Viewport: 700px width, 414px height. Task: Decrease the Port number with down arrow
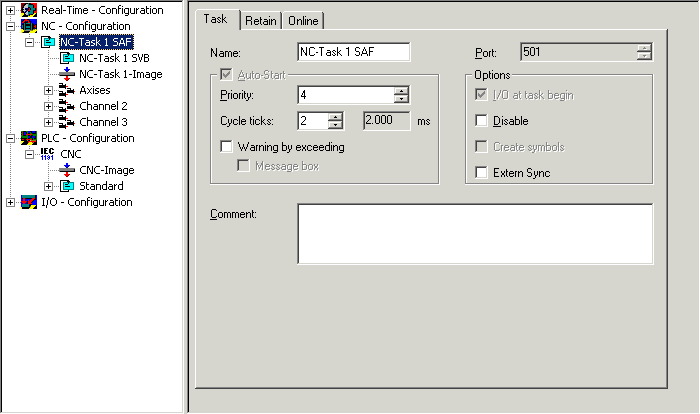pyautogui.click(x=644, y=56)
